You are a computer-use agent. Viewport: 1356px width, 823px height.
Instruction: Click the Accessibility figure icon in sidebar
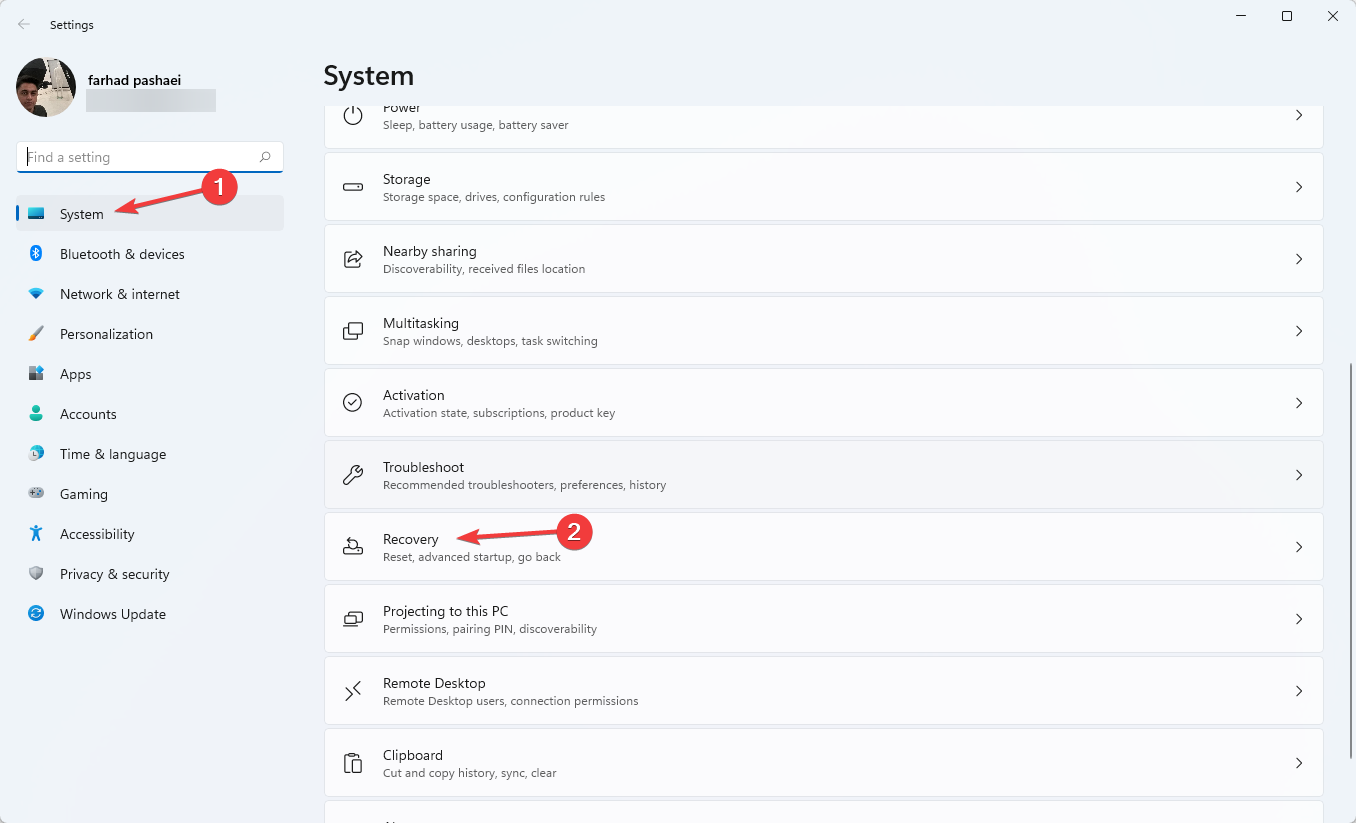(x=36, y=534)
